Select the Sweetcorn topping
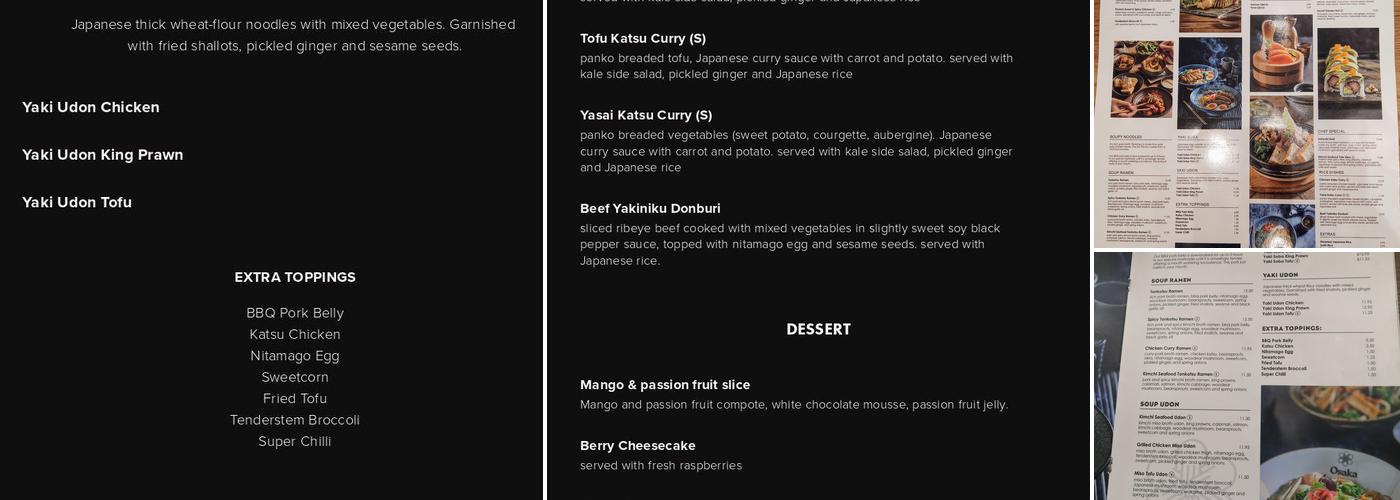This screenshot has height=500, width=1400. (x=295, y=377)
